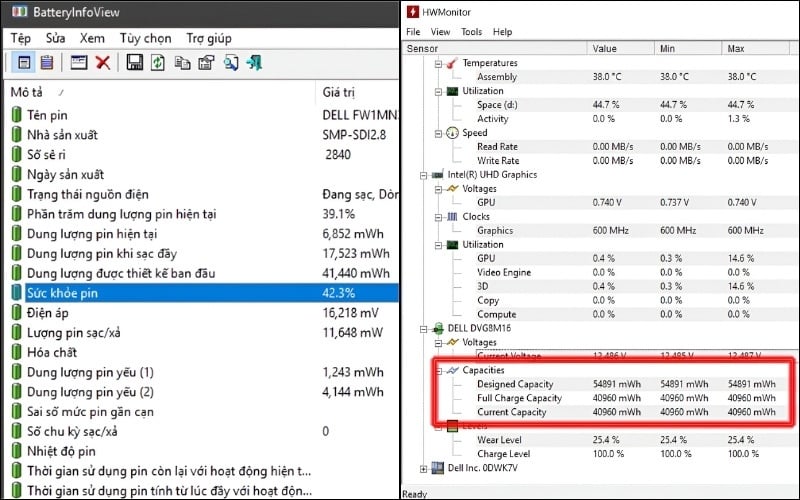Expand the Dell Inc. 0DWK7V node
The width and height of the screenshot is (800, 500).
(424, 467)
